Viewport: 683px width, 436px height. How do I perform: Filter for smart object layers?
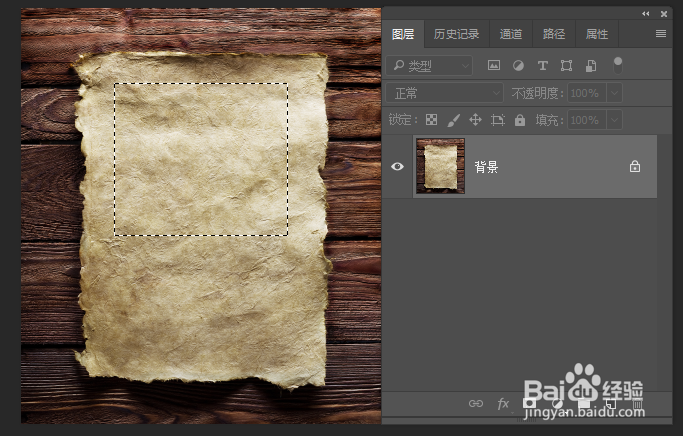coord(591,65)
